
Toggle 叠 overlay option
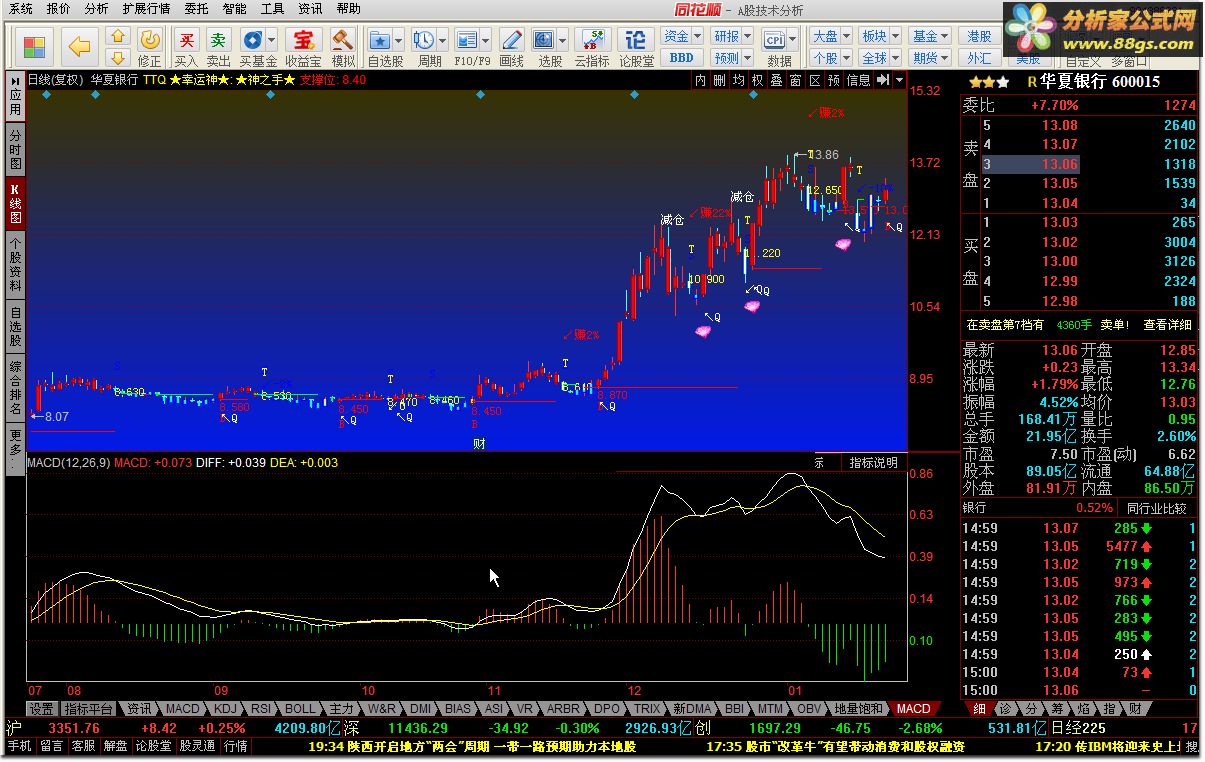click(776, 80)
